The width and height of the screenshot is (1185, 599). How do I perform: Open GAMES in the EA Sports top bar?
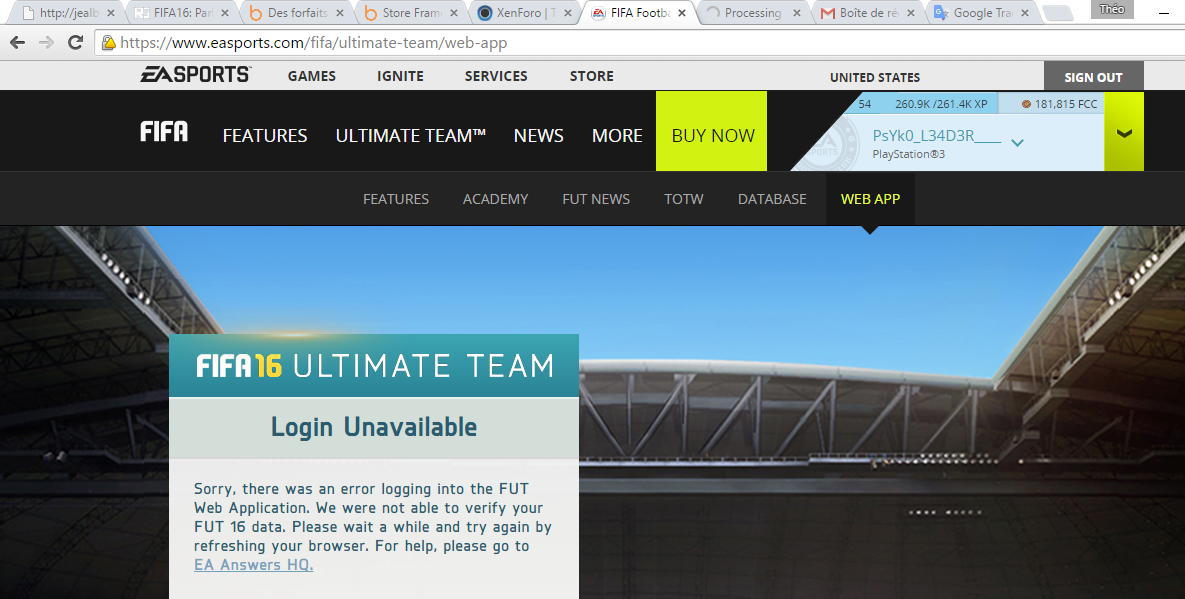[x=311, y=76]
